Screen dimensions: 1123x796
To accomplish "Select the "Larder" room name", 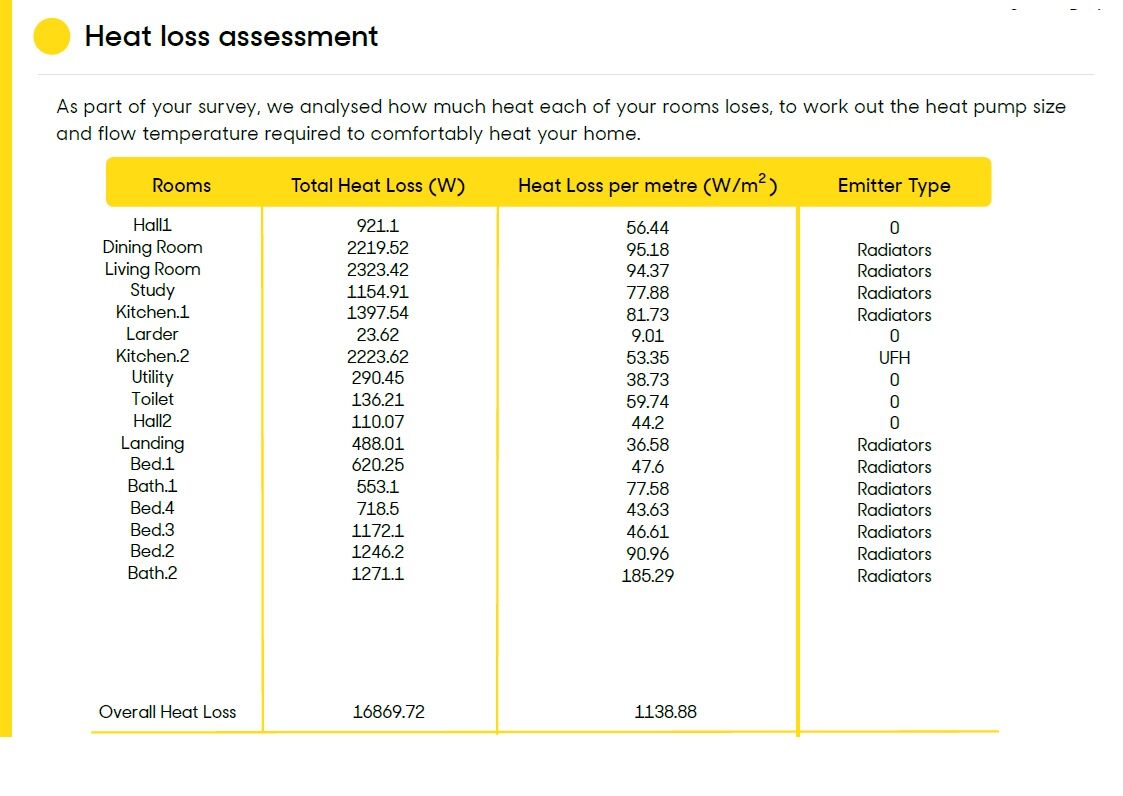I will point(153,334).
